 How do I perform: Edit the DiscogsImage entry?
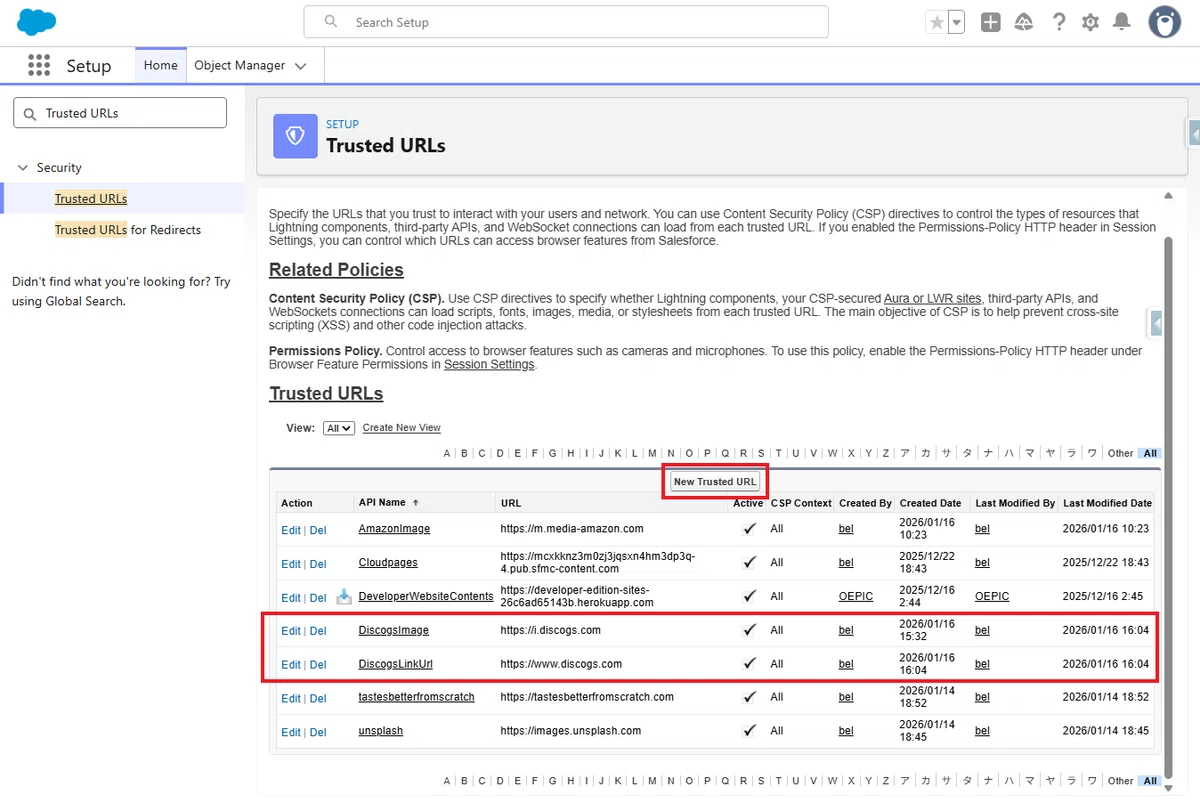tap(291, 631)
